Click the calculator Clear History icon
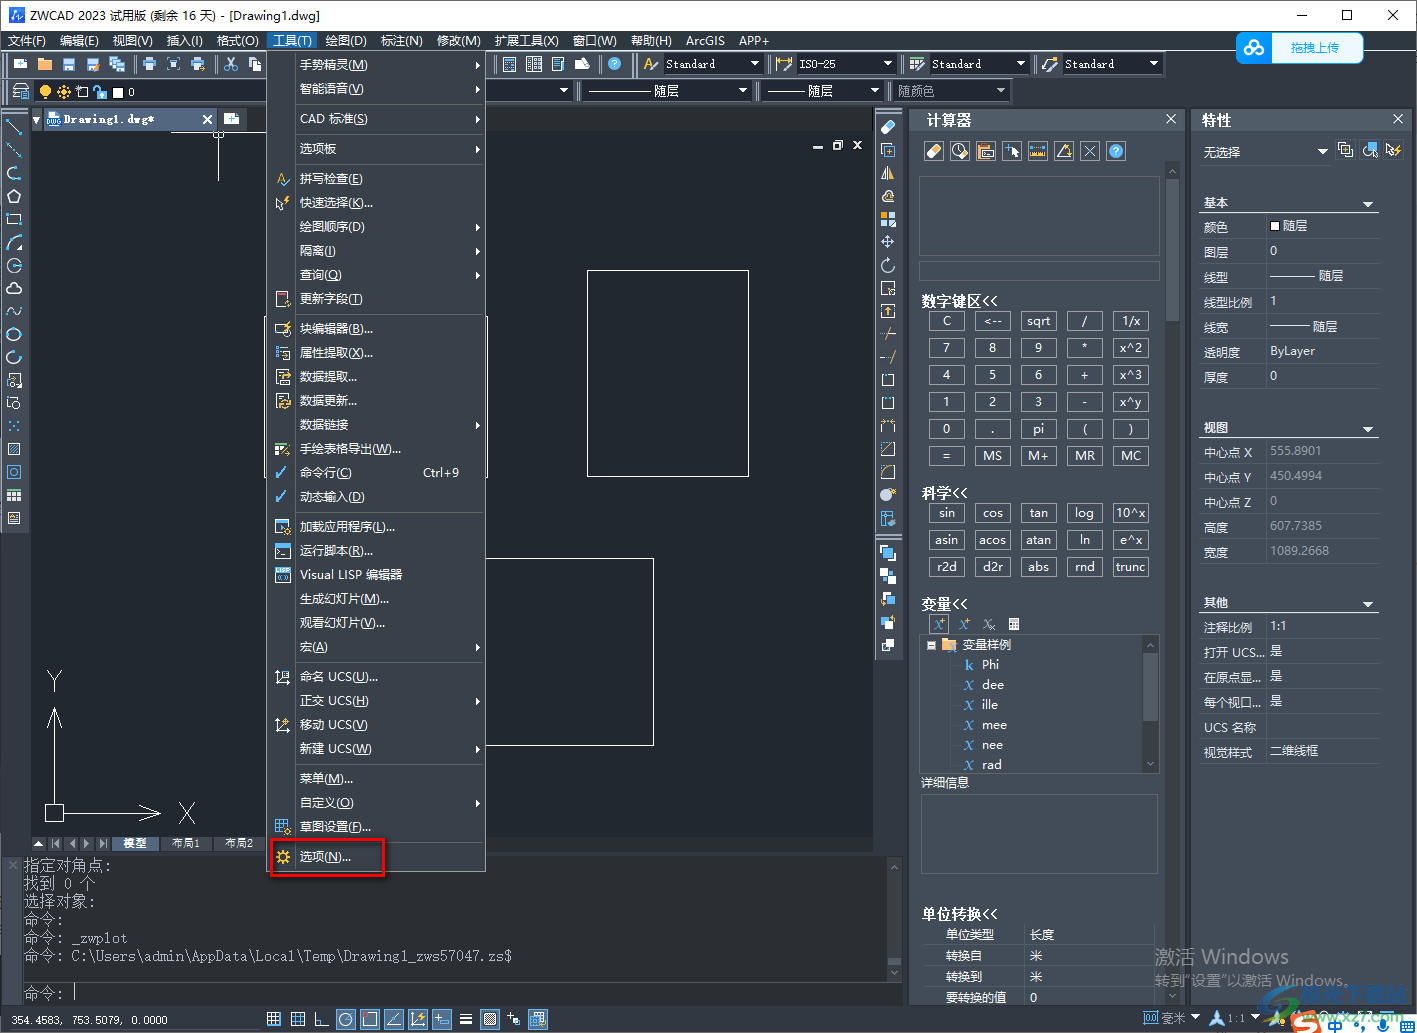The width and height of the screenshot is (1417, 1033). [959, 151]
